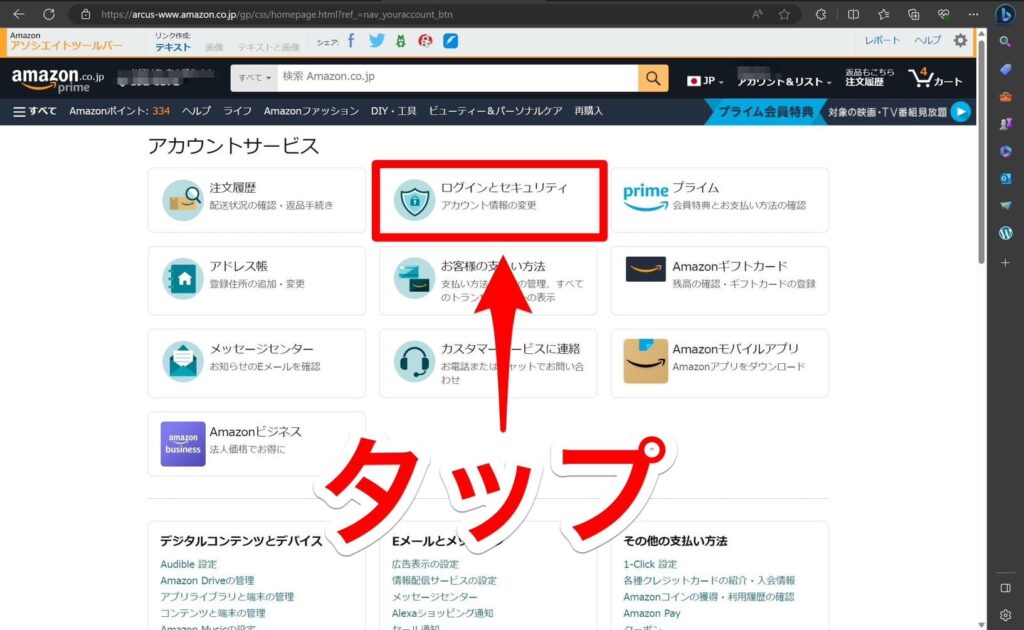Open アプリライブラリと端末の管理 link
The width and height of the screenshot is (1024, 630).
click(x=227, y=597)
